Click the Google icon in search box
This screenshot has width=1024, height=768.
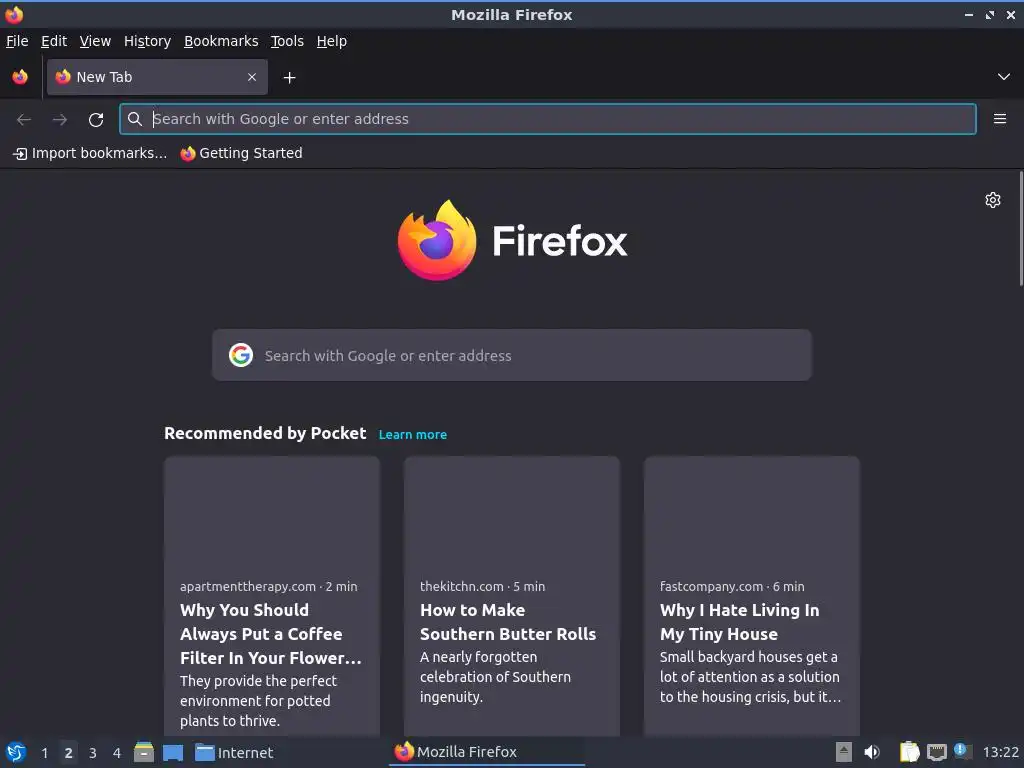(x=241, y=355)
